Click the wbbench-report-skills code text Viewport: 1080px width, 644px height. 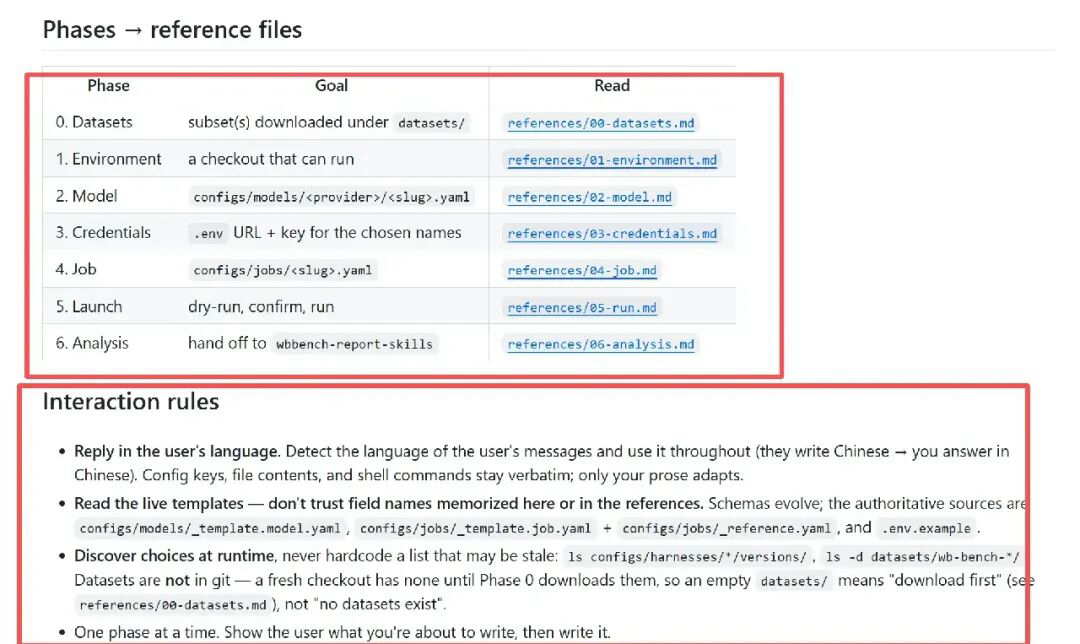(x=354, y=344)
